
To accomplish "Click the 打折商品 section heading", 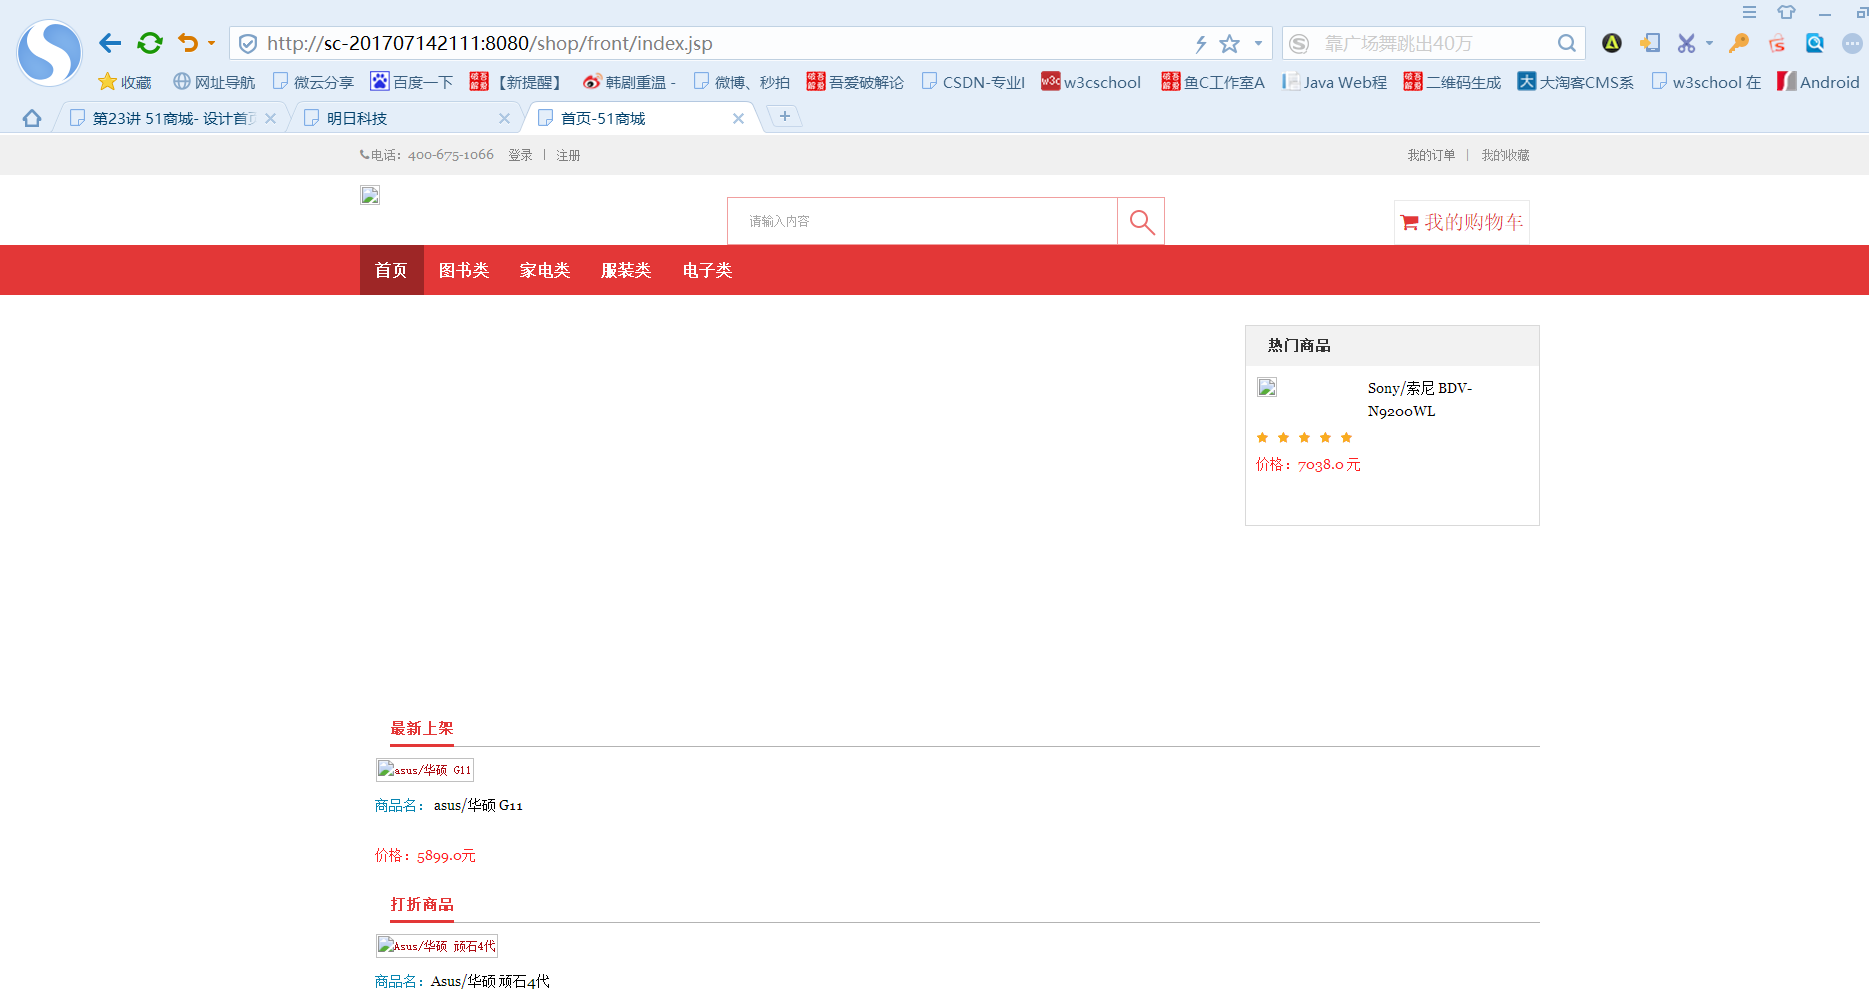I will click(x=422, y=904).
